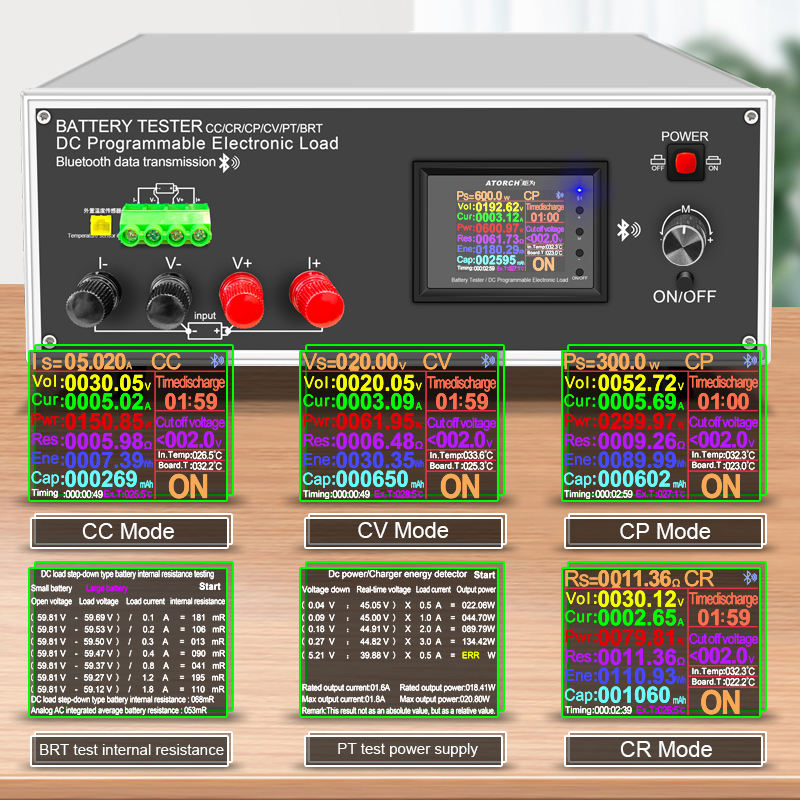Toggle the ON indicator in the CV screen

point(460,487)
